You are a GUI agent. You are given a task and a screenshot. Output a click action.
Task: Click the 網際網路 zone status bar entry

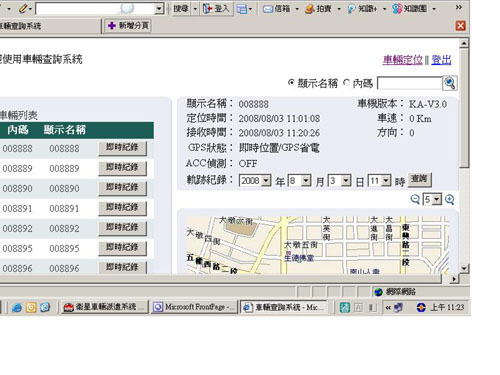point(395,292)
